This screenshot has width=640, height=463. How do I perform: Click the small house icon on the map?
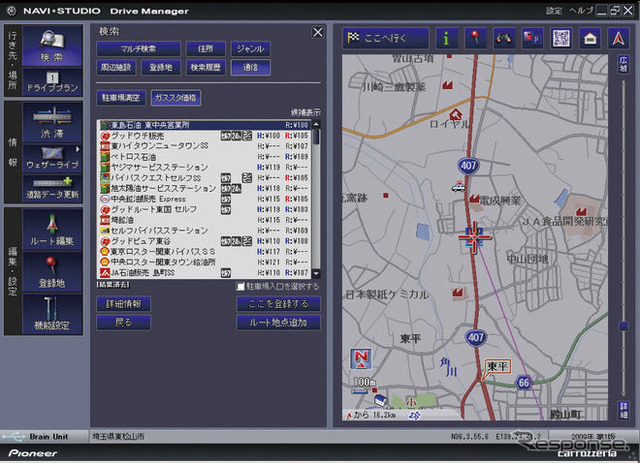click(381, 400)
